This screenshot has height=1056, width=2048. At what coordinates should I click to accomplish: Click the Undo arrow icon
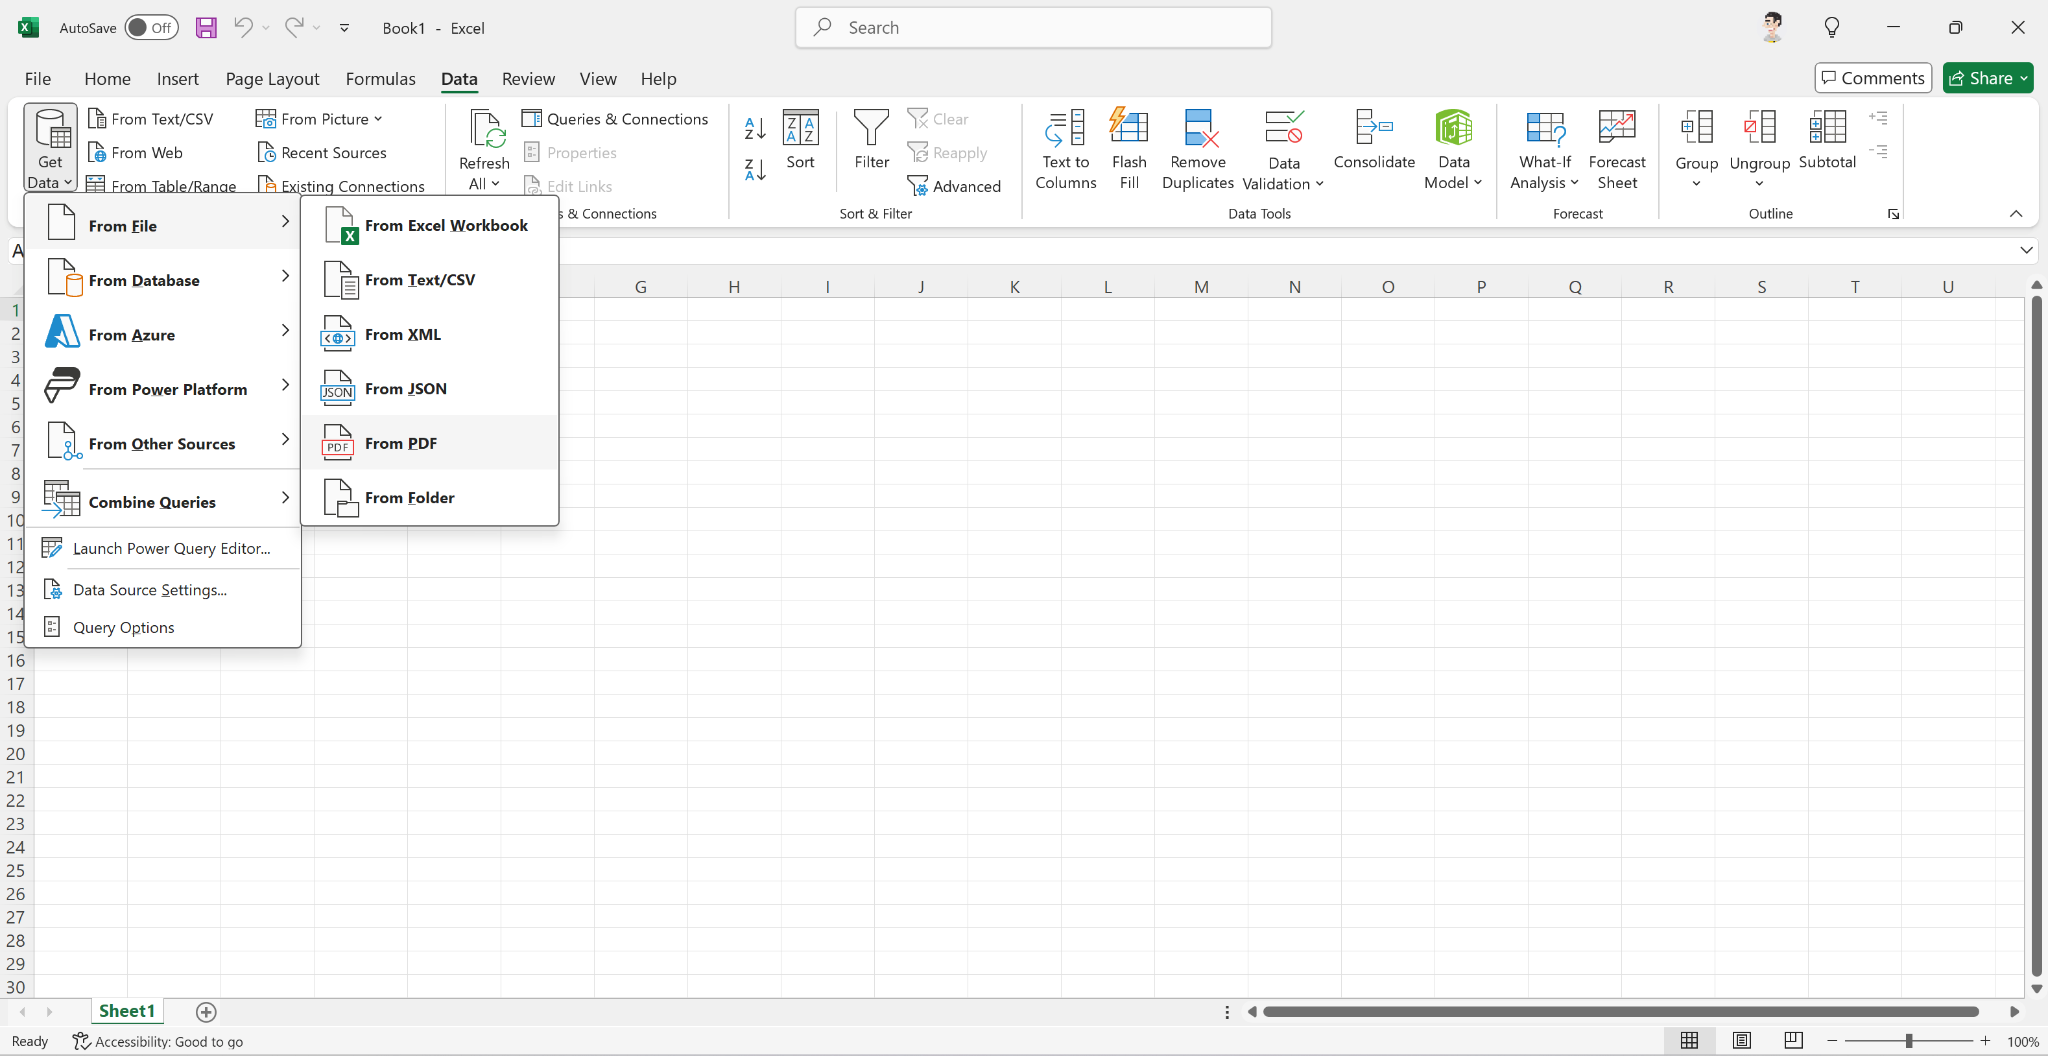coord(243,28)
